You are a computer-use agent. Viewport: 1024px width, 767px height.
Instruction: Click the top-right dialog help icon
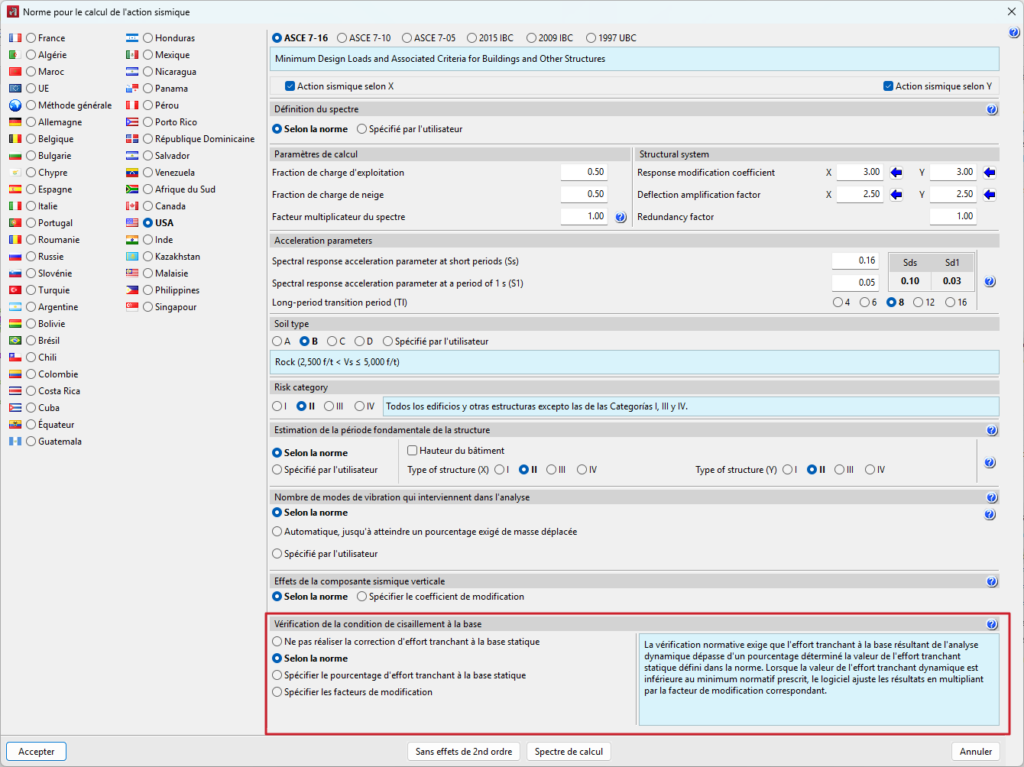[1014, 33]
